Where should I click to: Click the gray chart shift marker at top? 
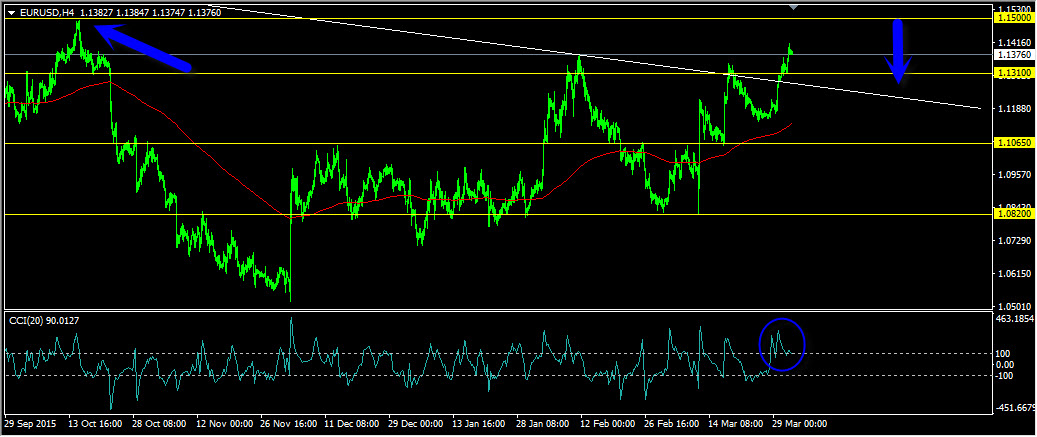tap(794, 7)
